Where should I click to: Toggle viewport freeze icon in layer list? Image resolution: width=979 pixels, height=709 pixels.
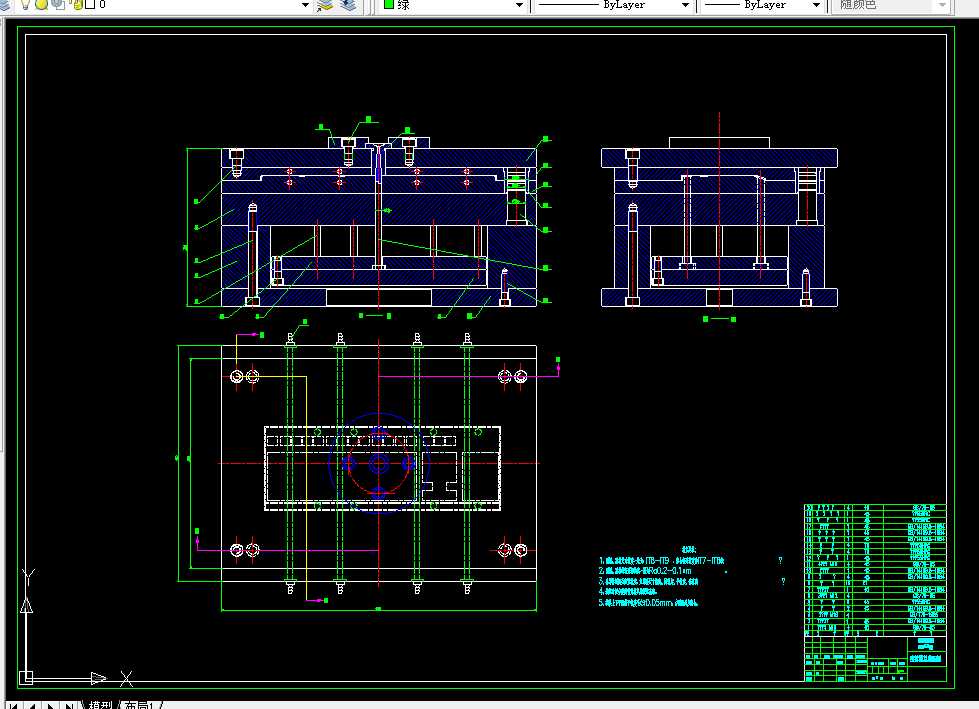57,4
